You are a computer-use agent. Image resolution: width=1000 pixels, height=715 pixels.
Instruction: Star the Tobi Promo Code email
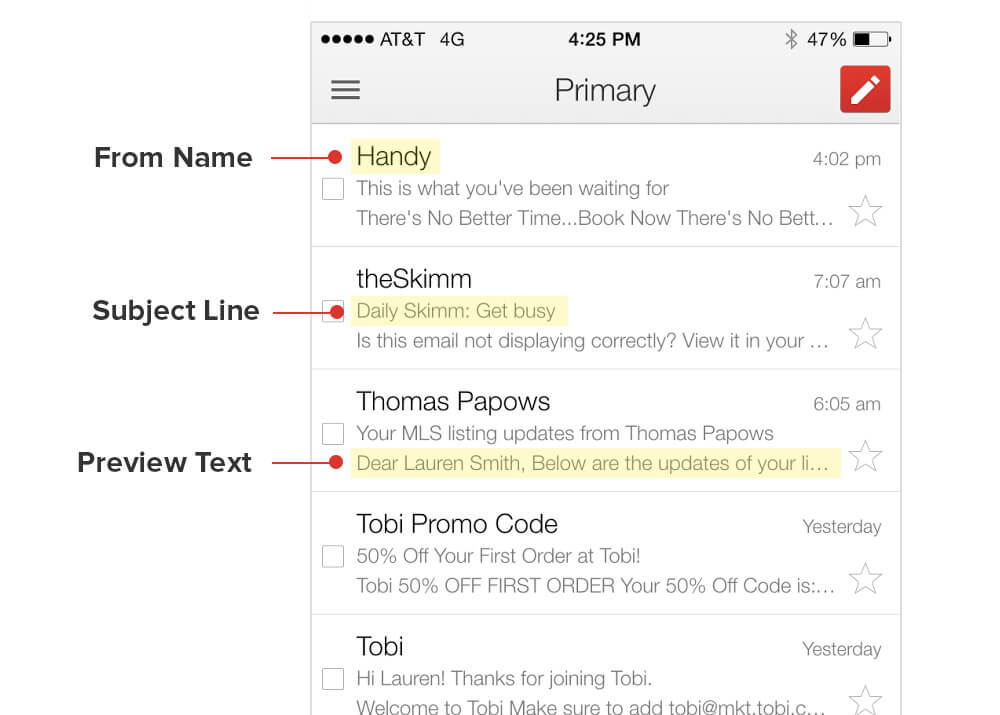pyautogui.click(x=865, y=579)
